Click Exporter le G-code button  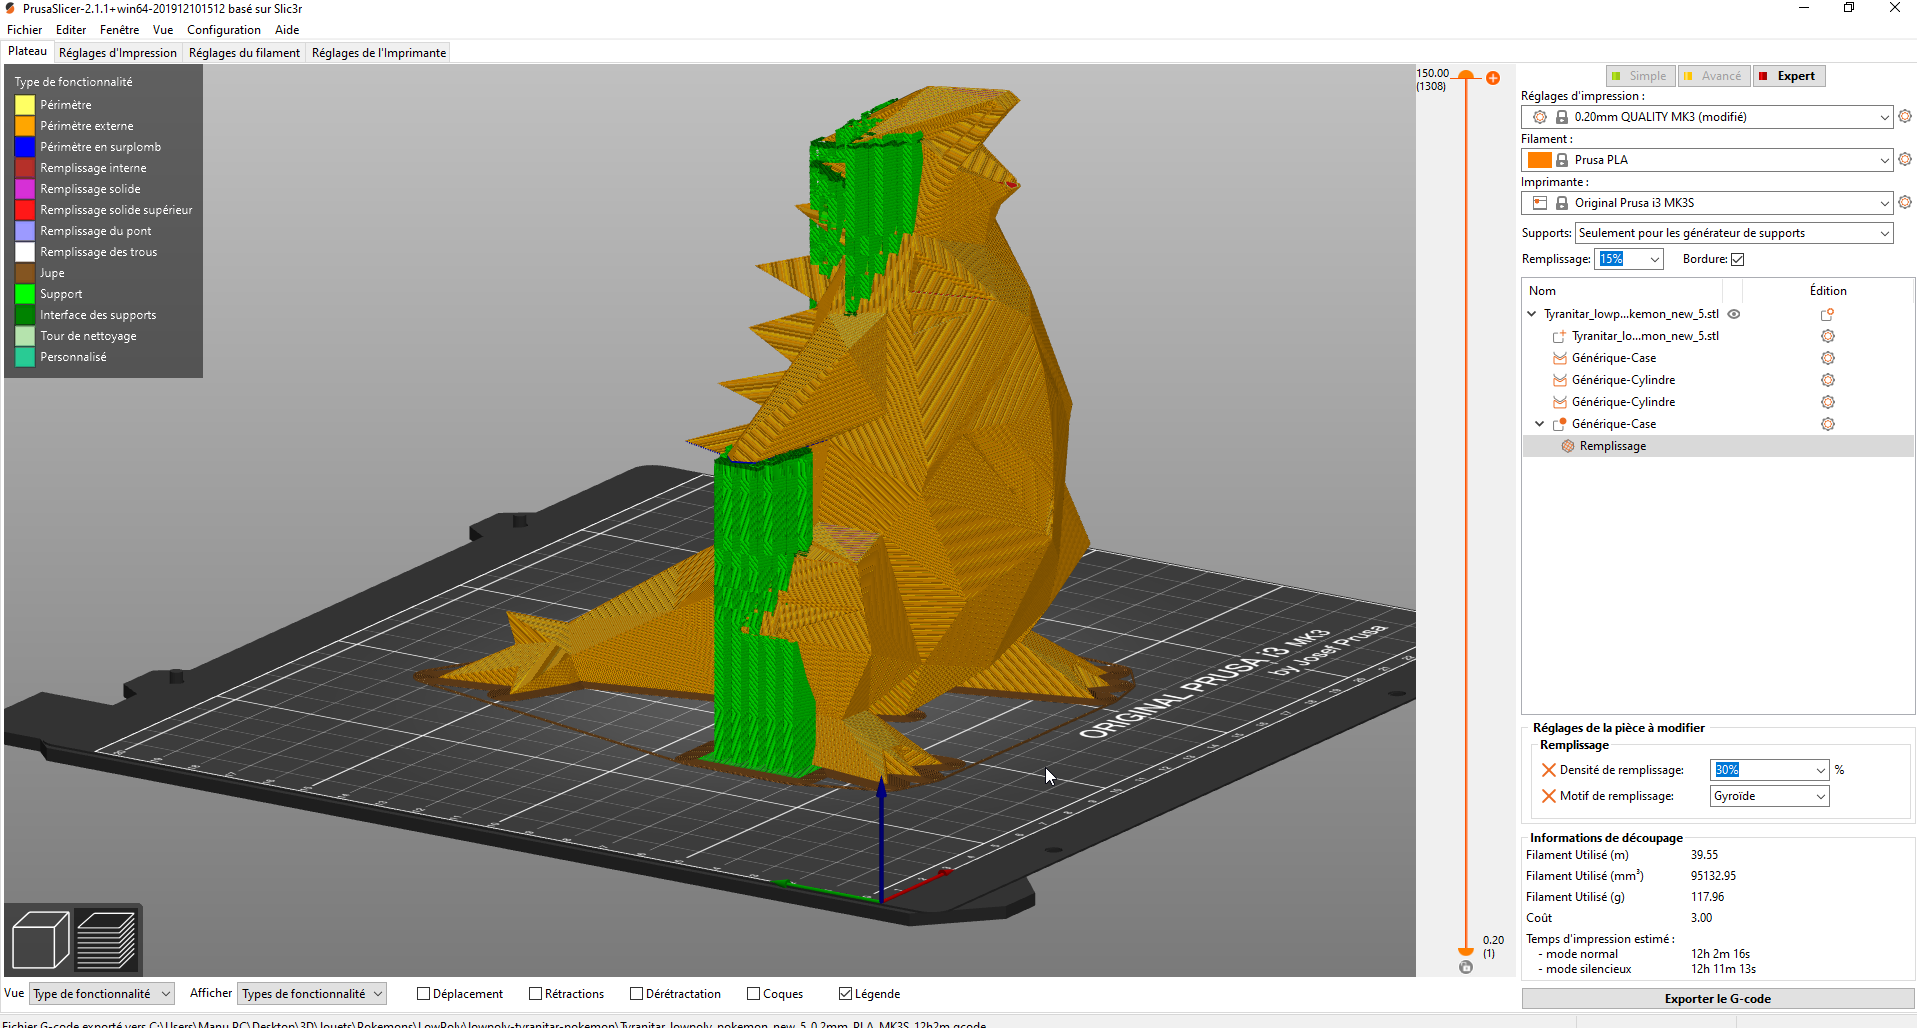tap(1717, 999)
